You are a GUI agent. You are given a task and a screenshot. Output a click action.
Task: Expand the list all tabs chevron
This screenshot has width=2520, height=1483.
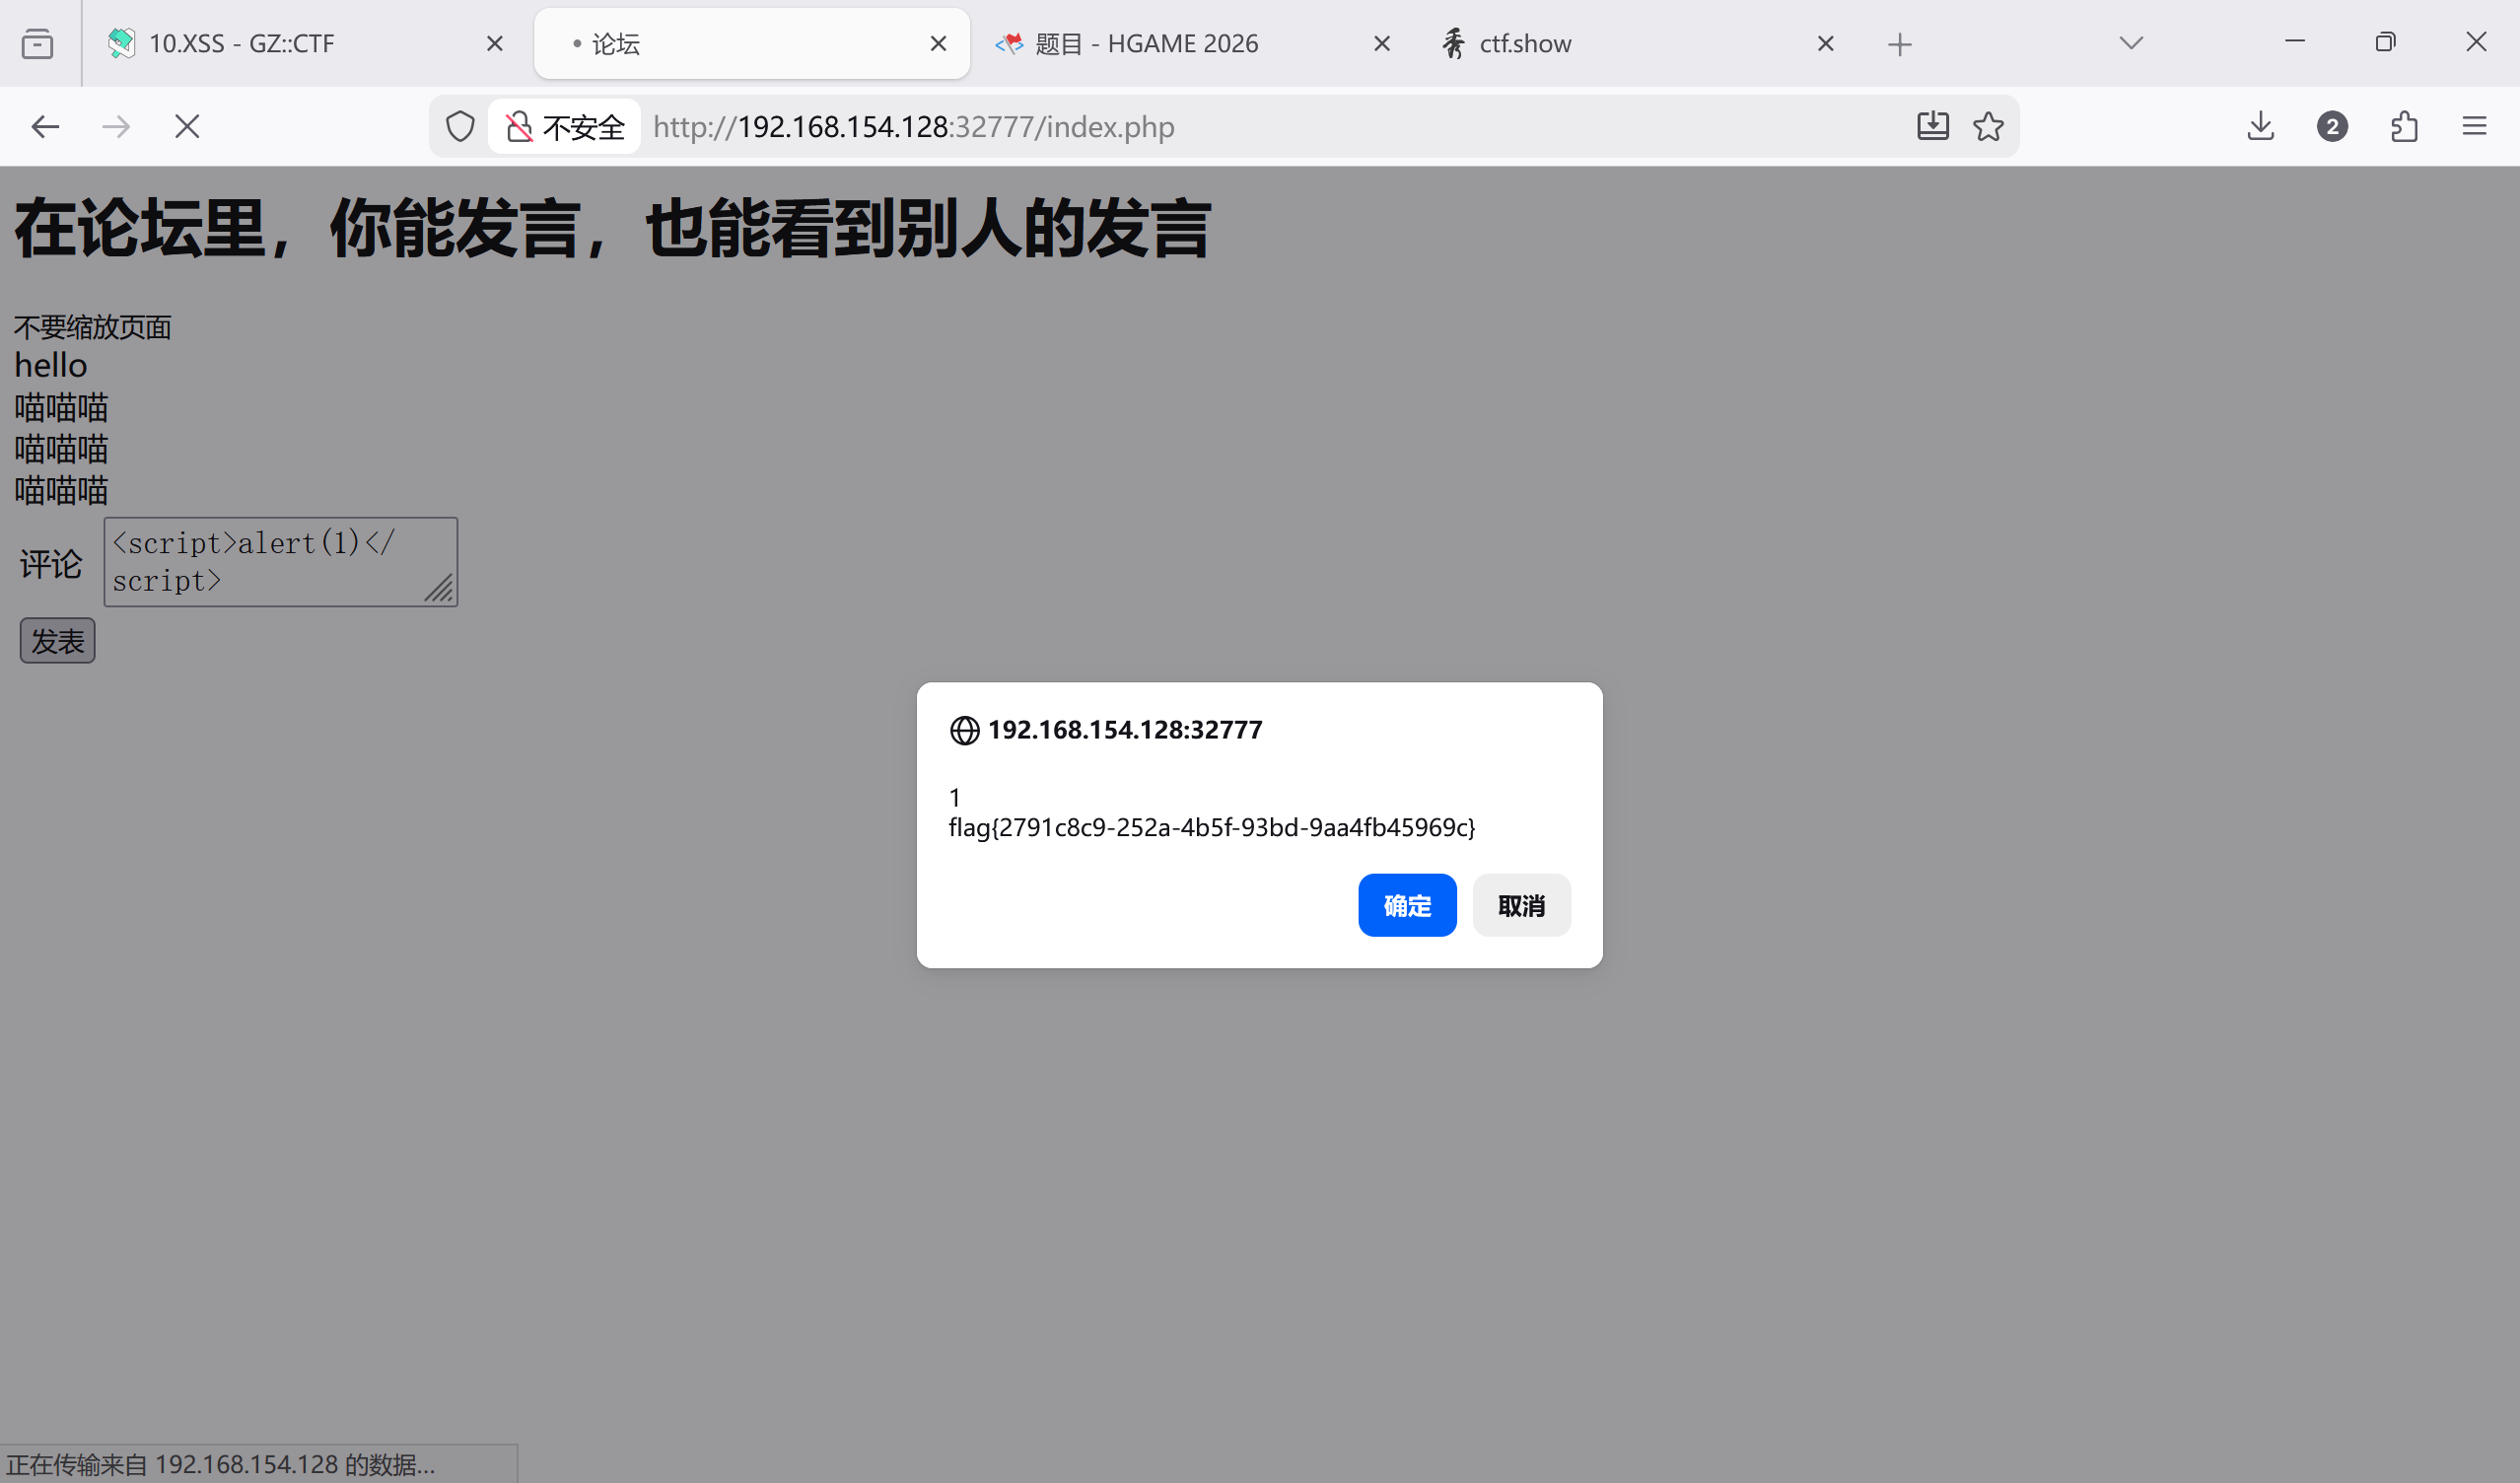pyautogui.click(x=2131, y=43)
